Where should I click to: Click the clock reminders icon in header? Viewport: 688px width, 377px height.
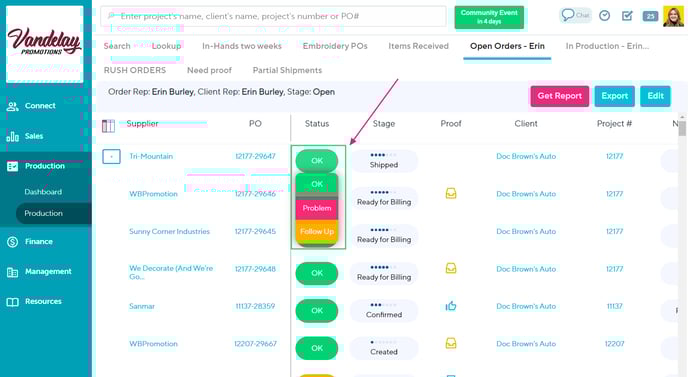coord(605,16)
